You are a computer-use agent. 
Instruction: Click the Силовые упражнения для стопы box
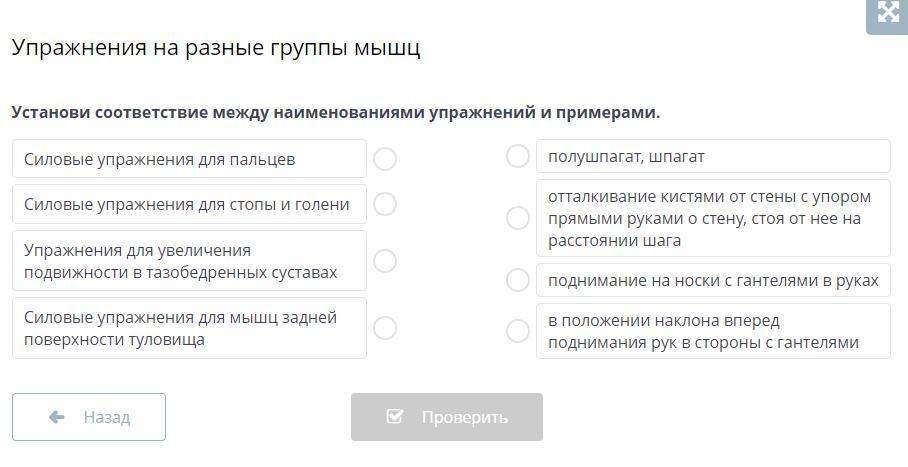pos(189,204)
